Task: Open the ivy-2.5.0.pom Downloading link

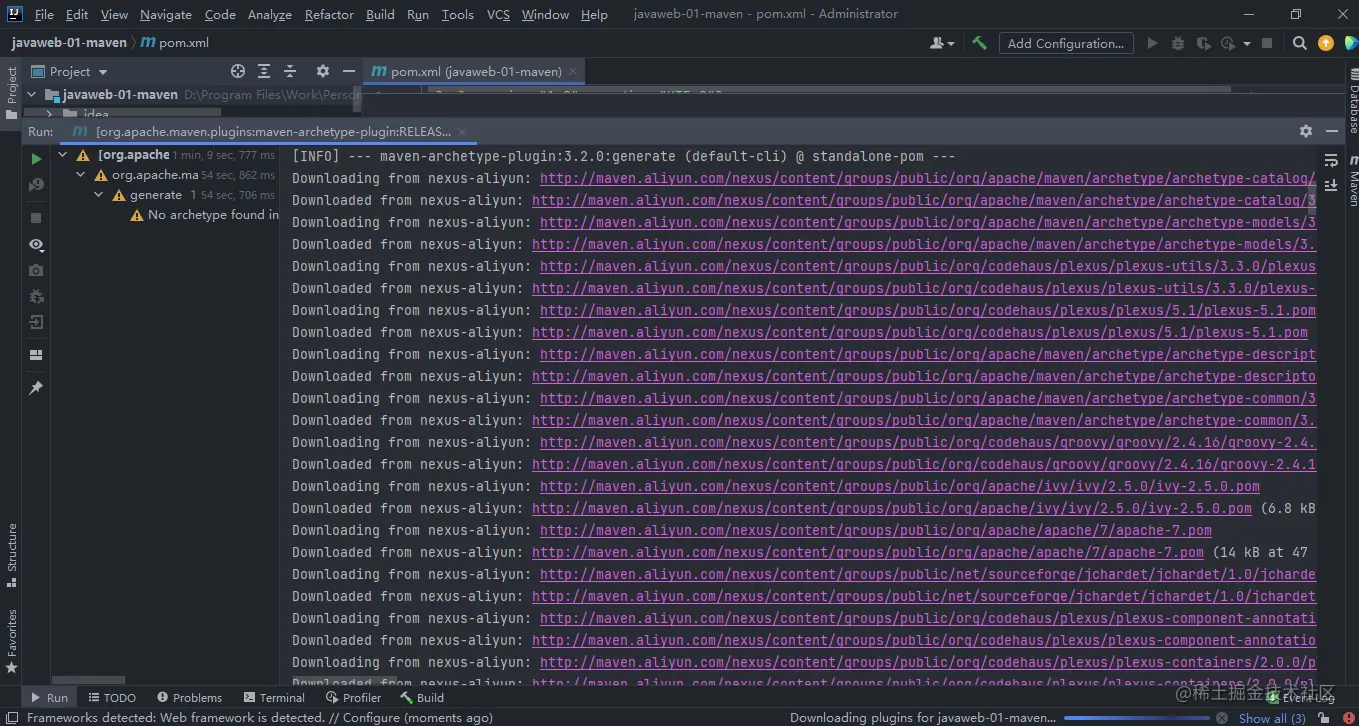Action: (900, 487)
